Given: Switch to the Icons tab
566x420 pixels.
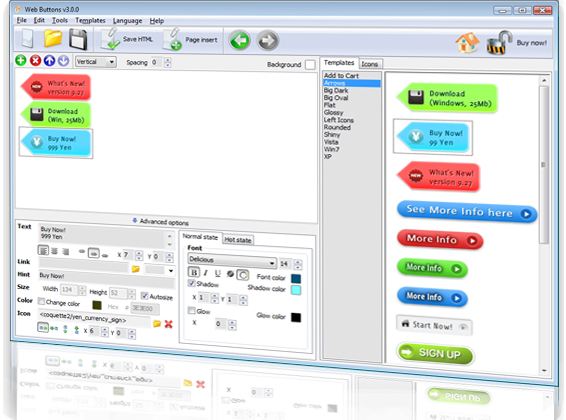Looking at the screenshot, I should [370, 64].
